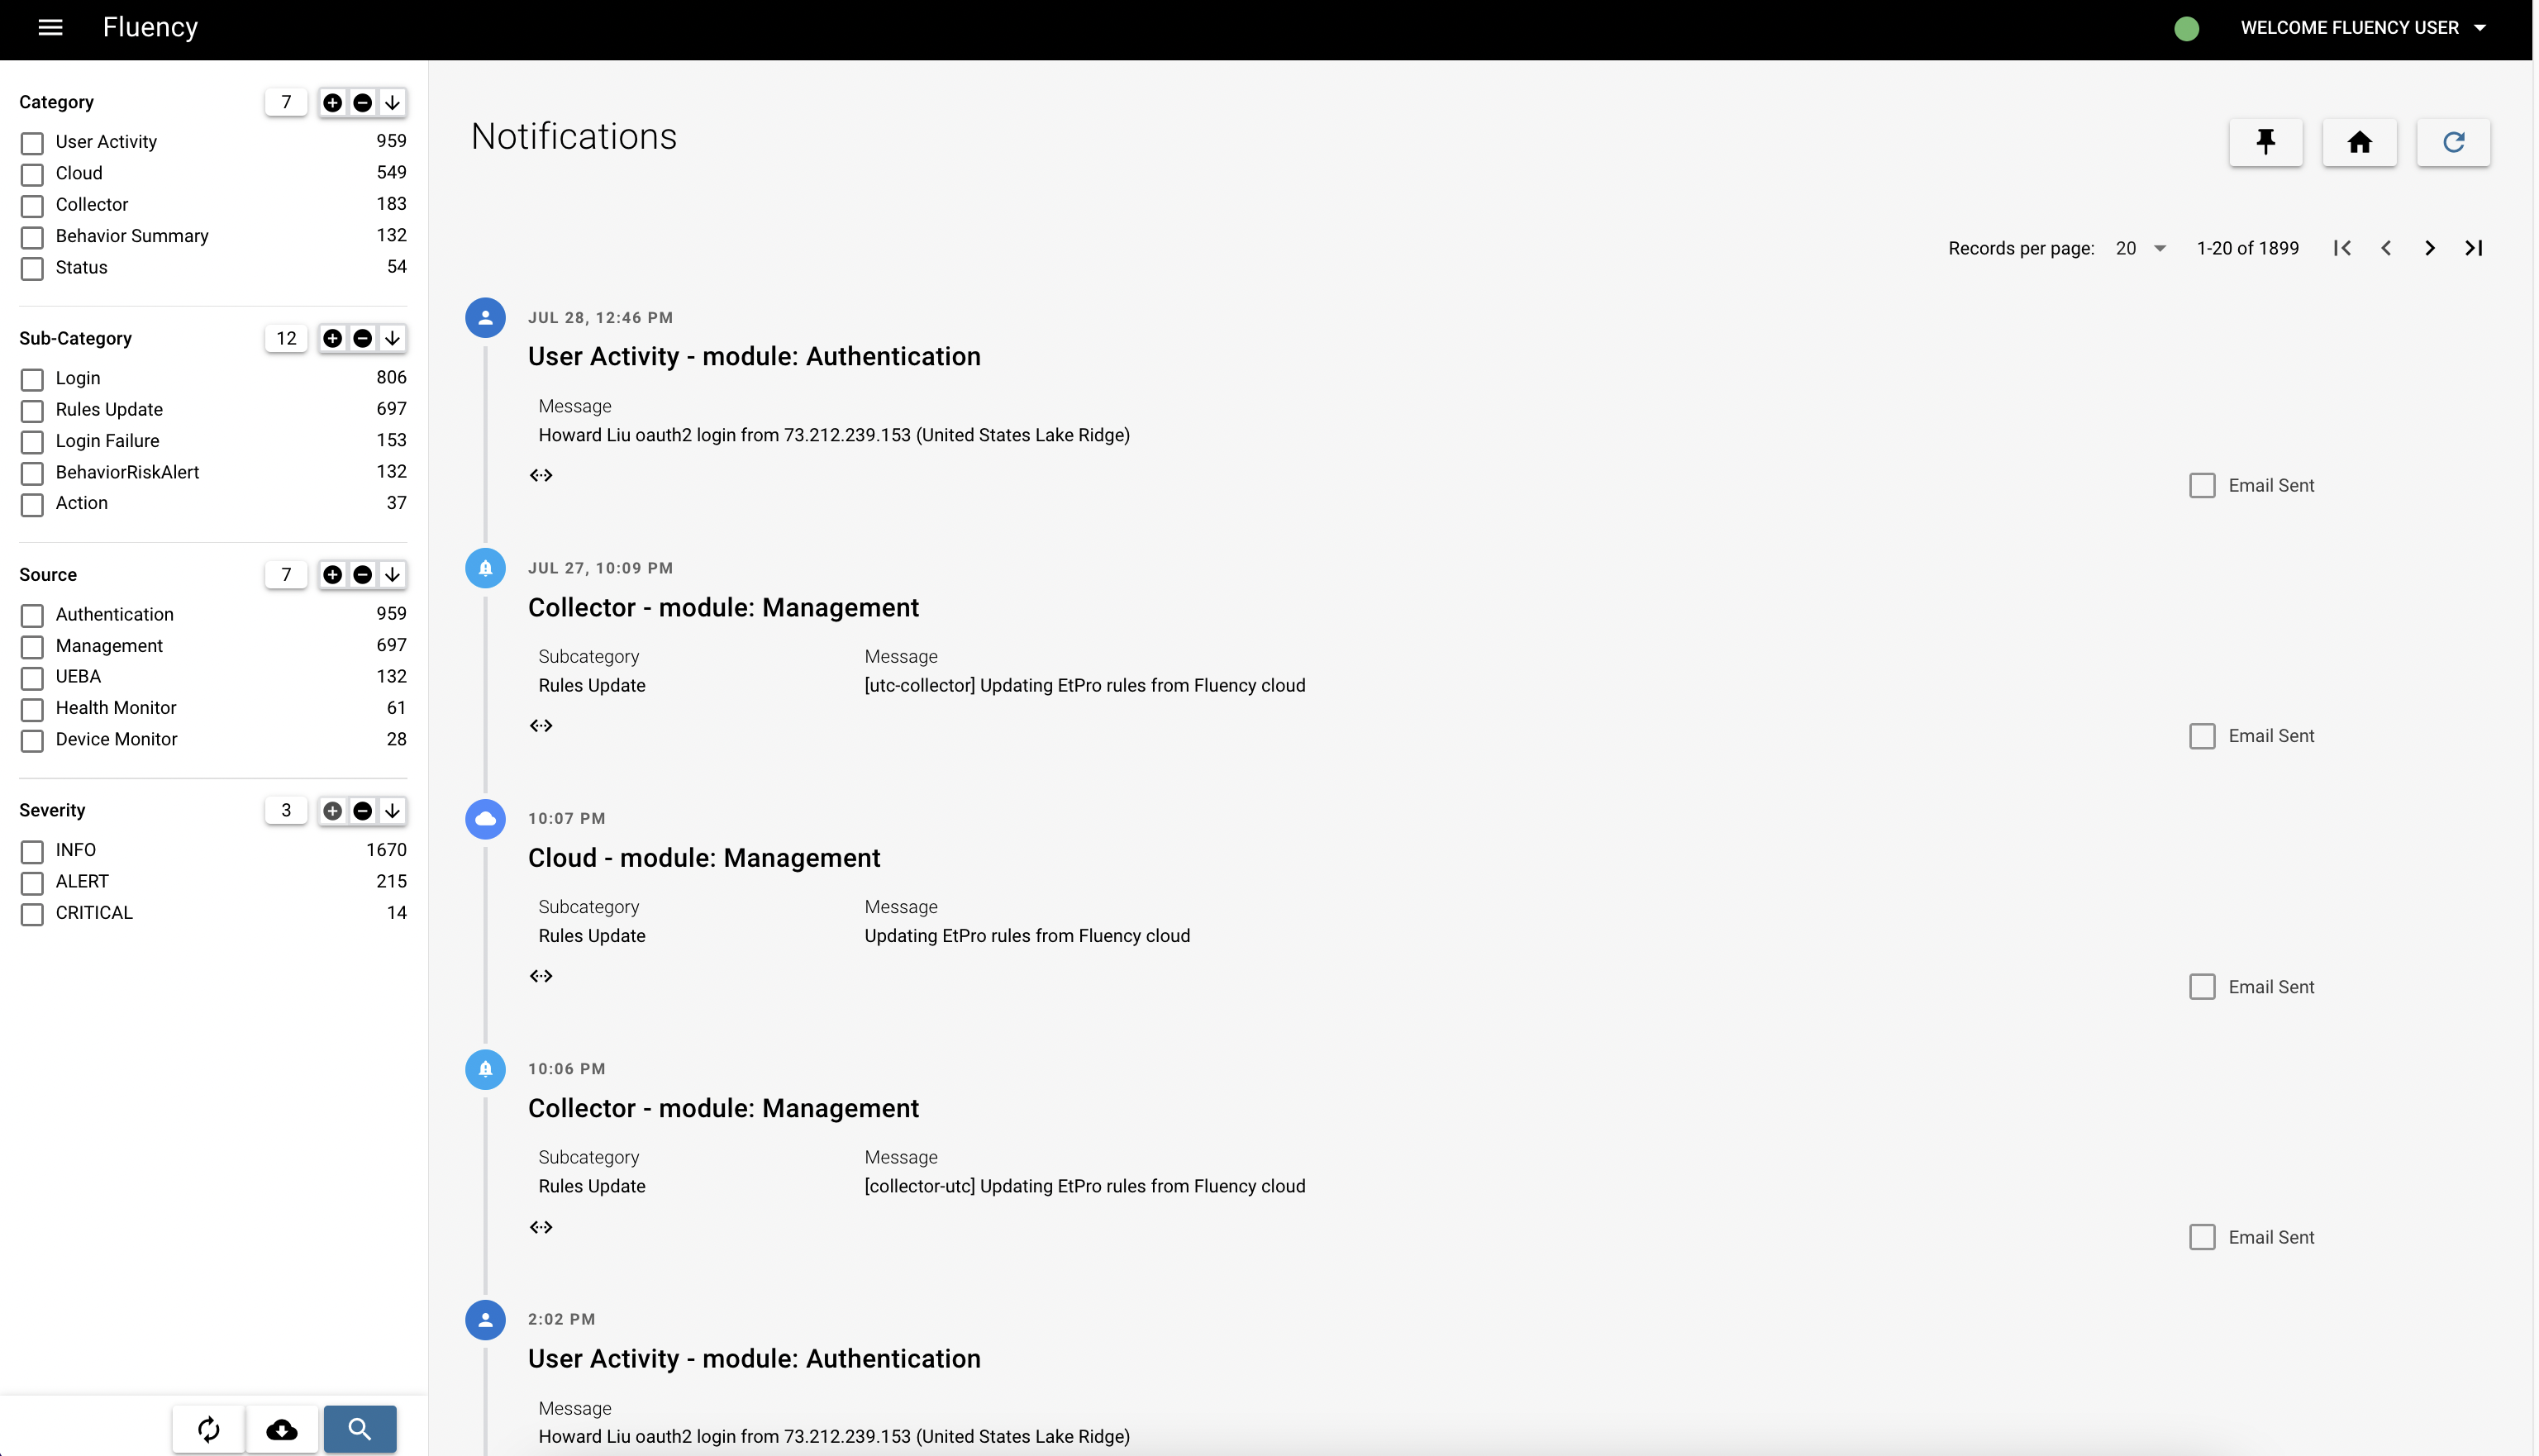
Task: Select the Behavior Summary category label
Action: point(132,236)
